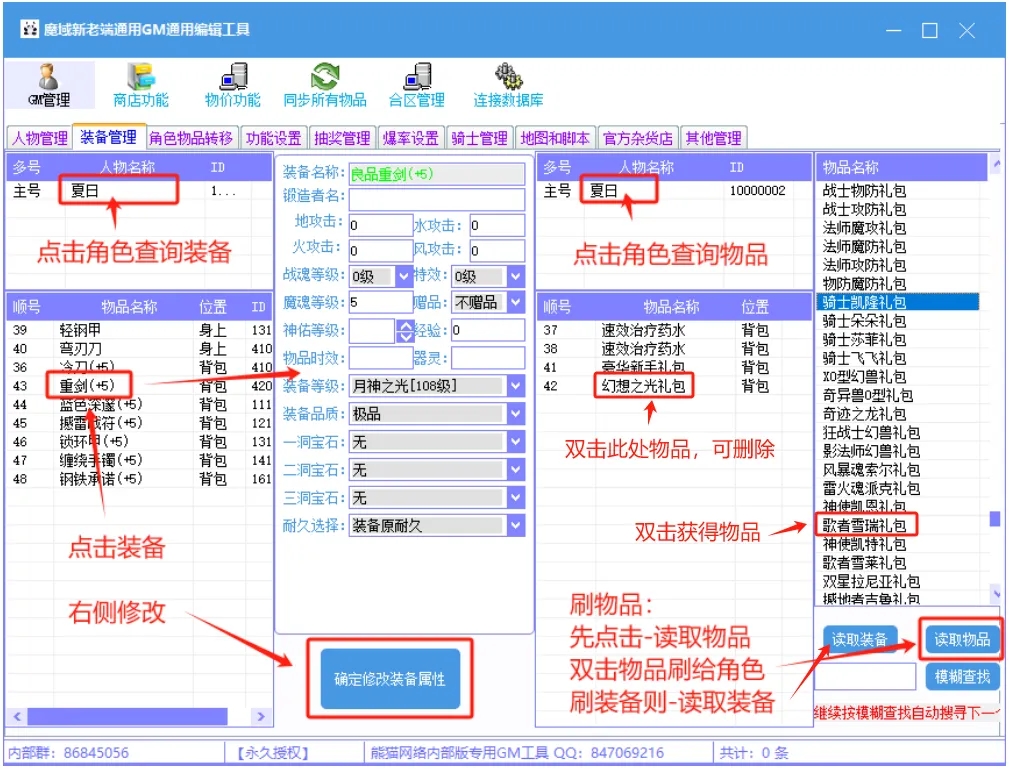
Task: Click the 器灵 input field
Action: click(x=488, y=358)
